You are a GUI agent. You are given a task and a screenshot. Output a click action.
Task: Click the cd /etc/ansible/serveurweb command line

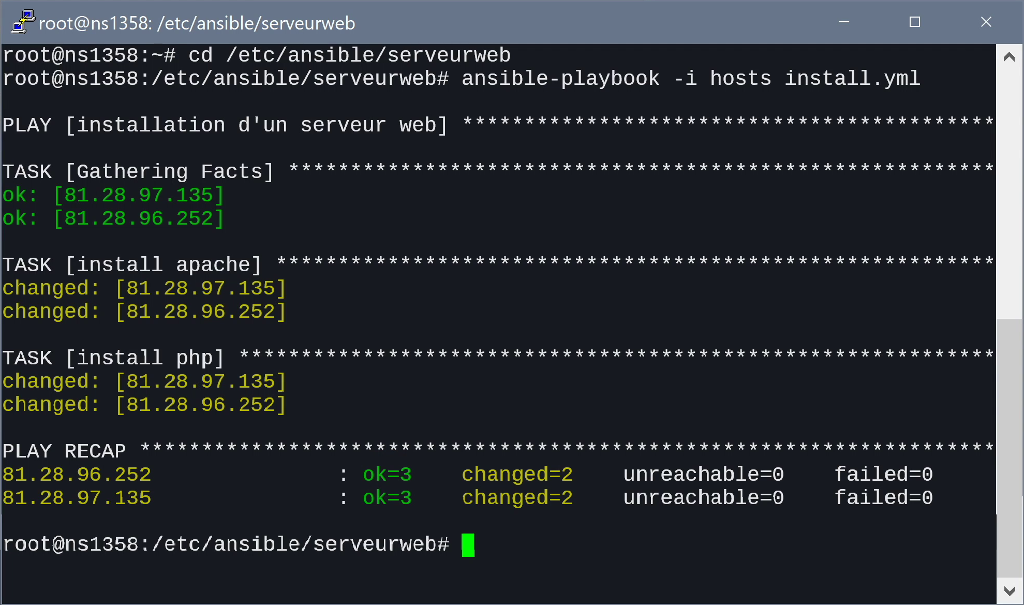[257, 55]
